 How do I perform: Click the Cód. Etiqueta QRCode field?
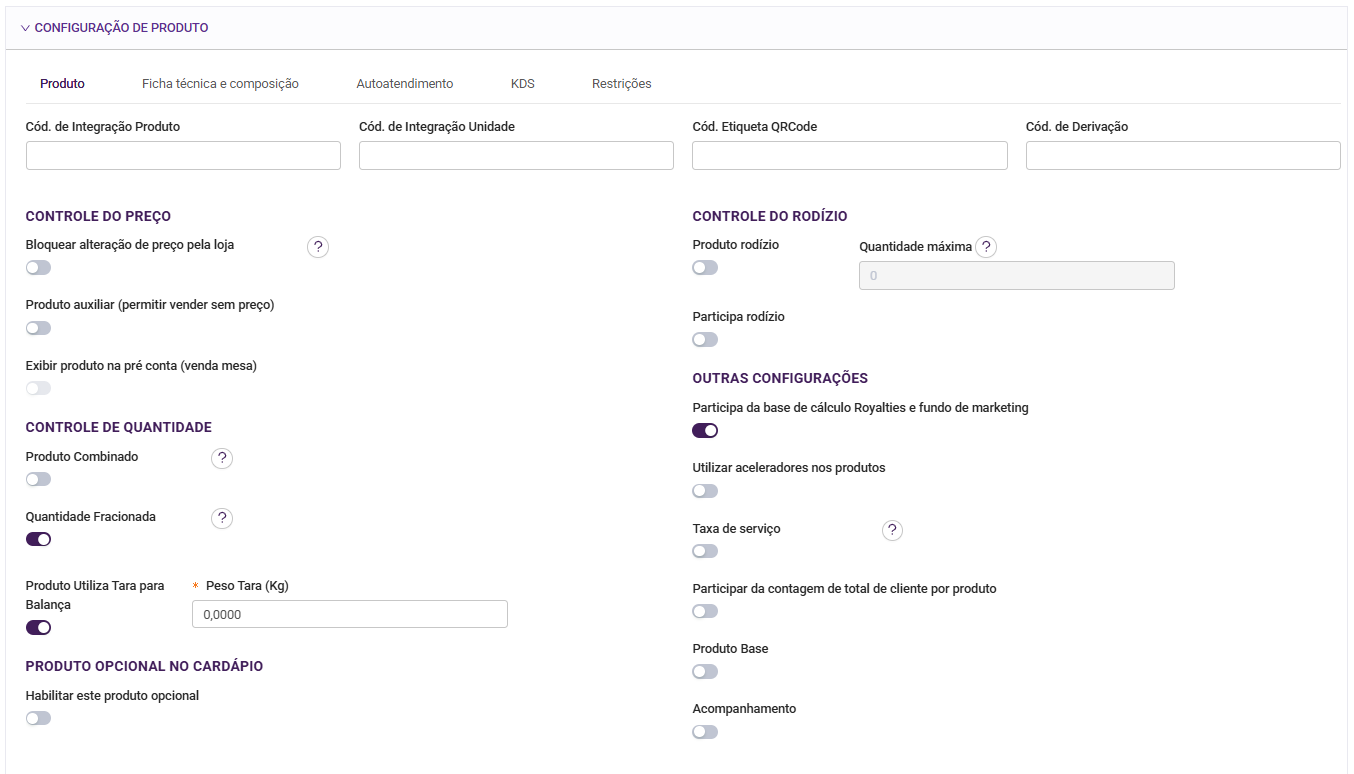tap(850, 156)
